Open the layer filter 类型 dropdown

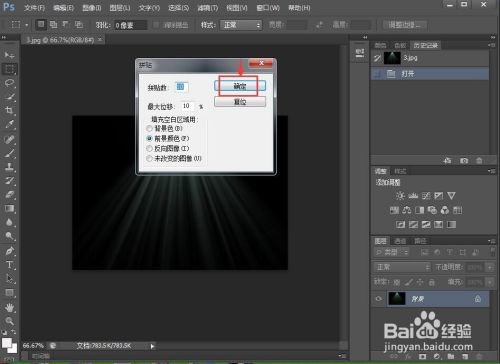coord(391,252)
